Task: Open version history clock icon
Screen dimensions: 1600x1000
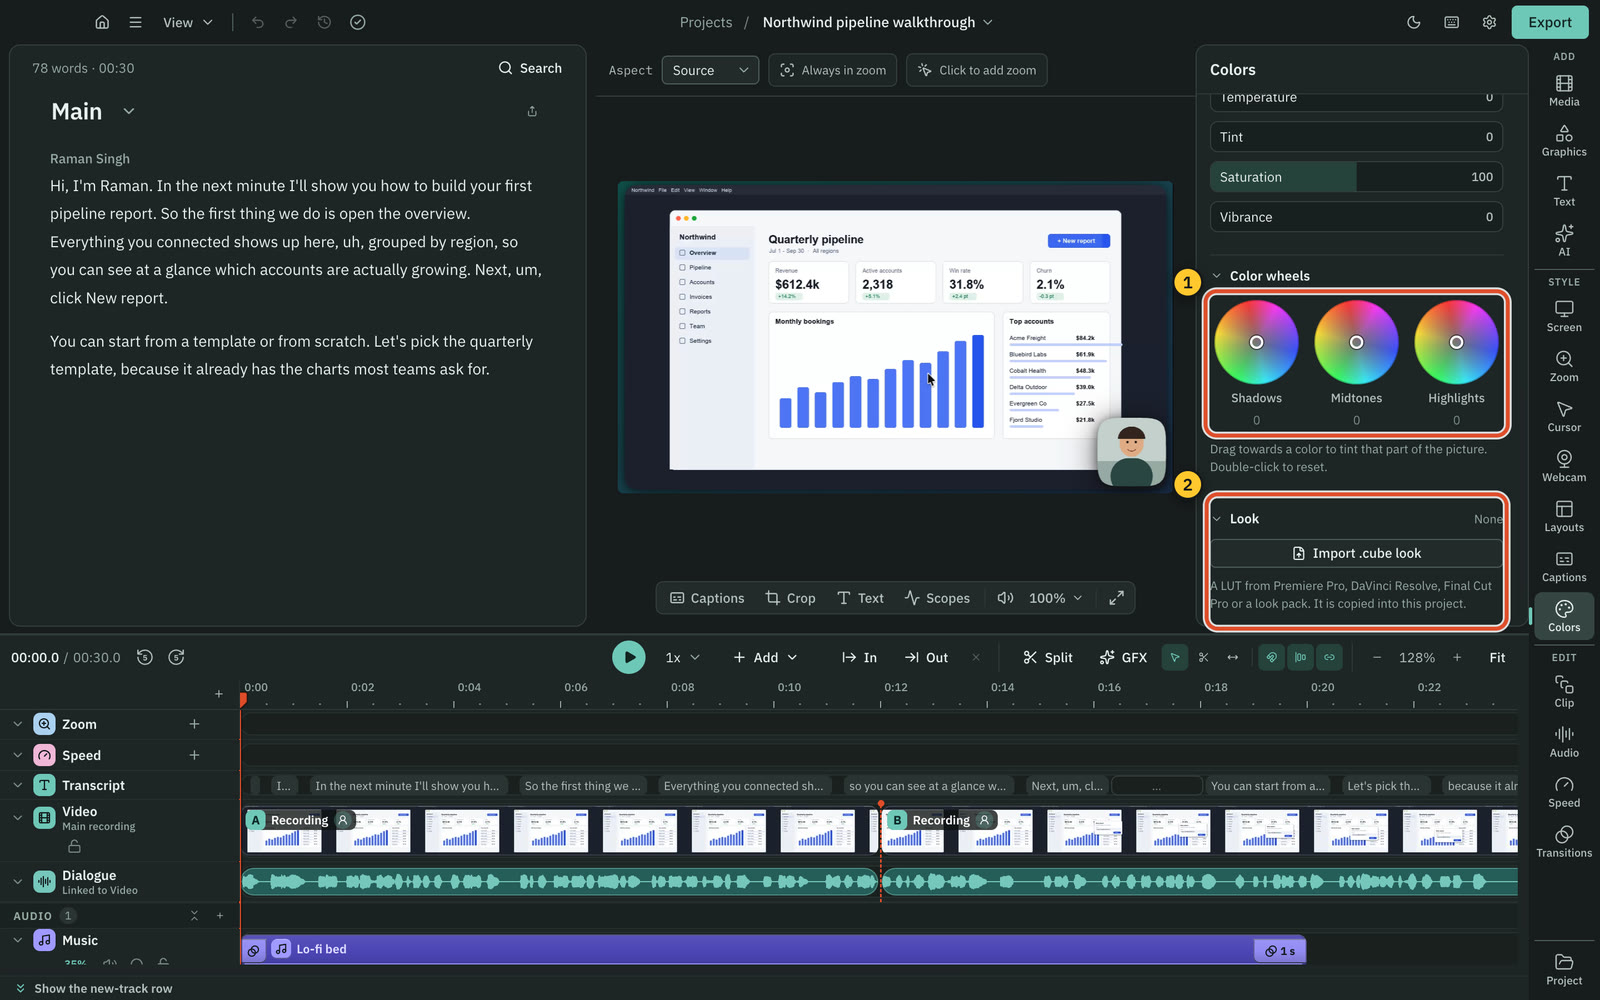Action: click(x=324, y=22)
